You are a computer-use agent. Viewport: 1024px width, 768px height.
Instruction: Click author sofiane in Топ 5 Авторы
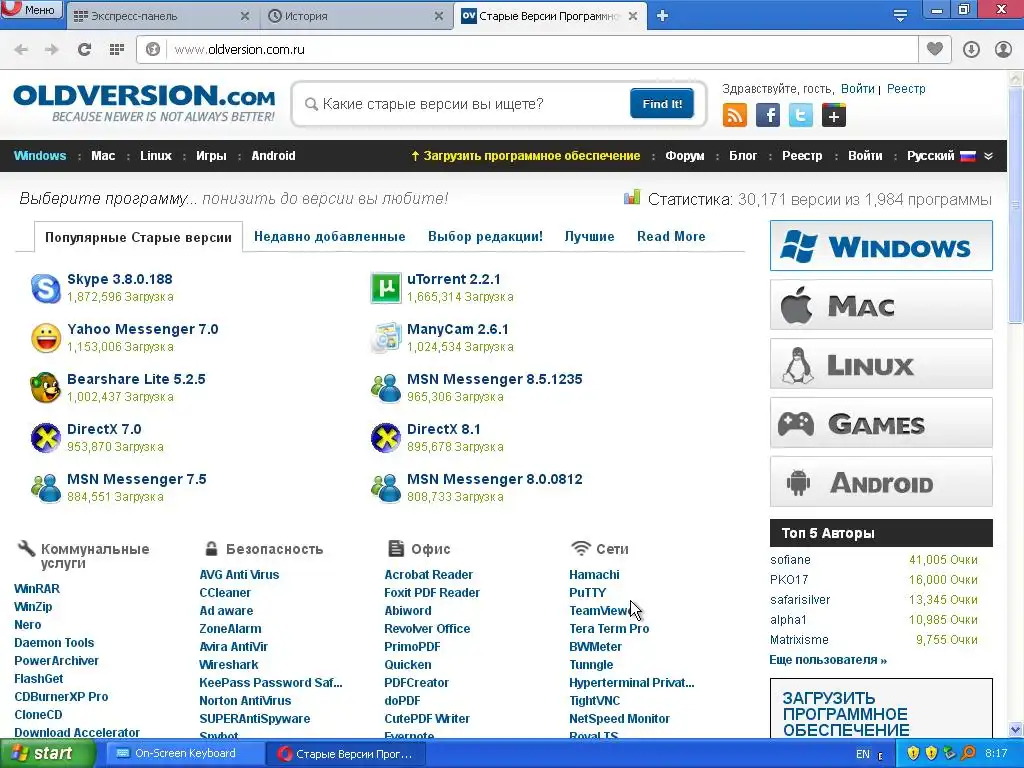tap(790, 560)
